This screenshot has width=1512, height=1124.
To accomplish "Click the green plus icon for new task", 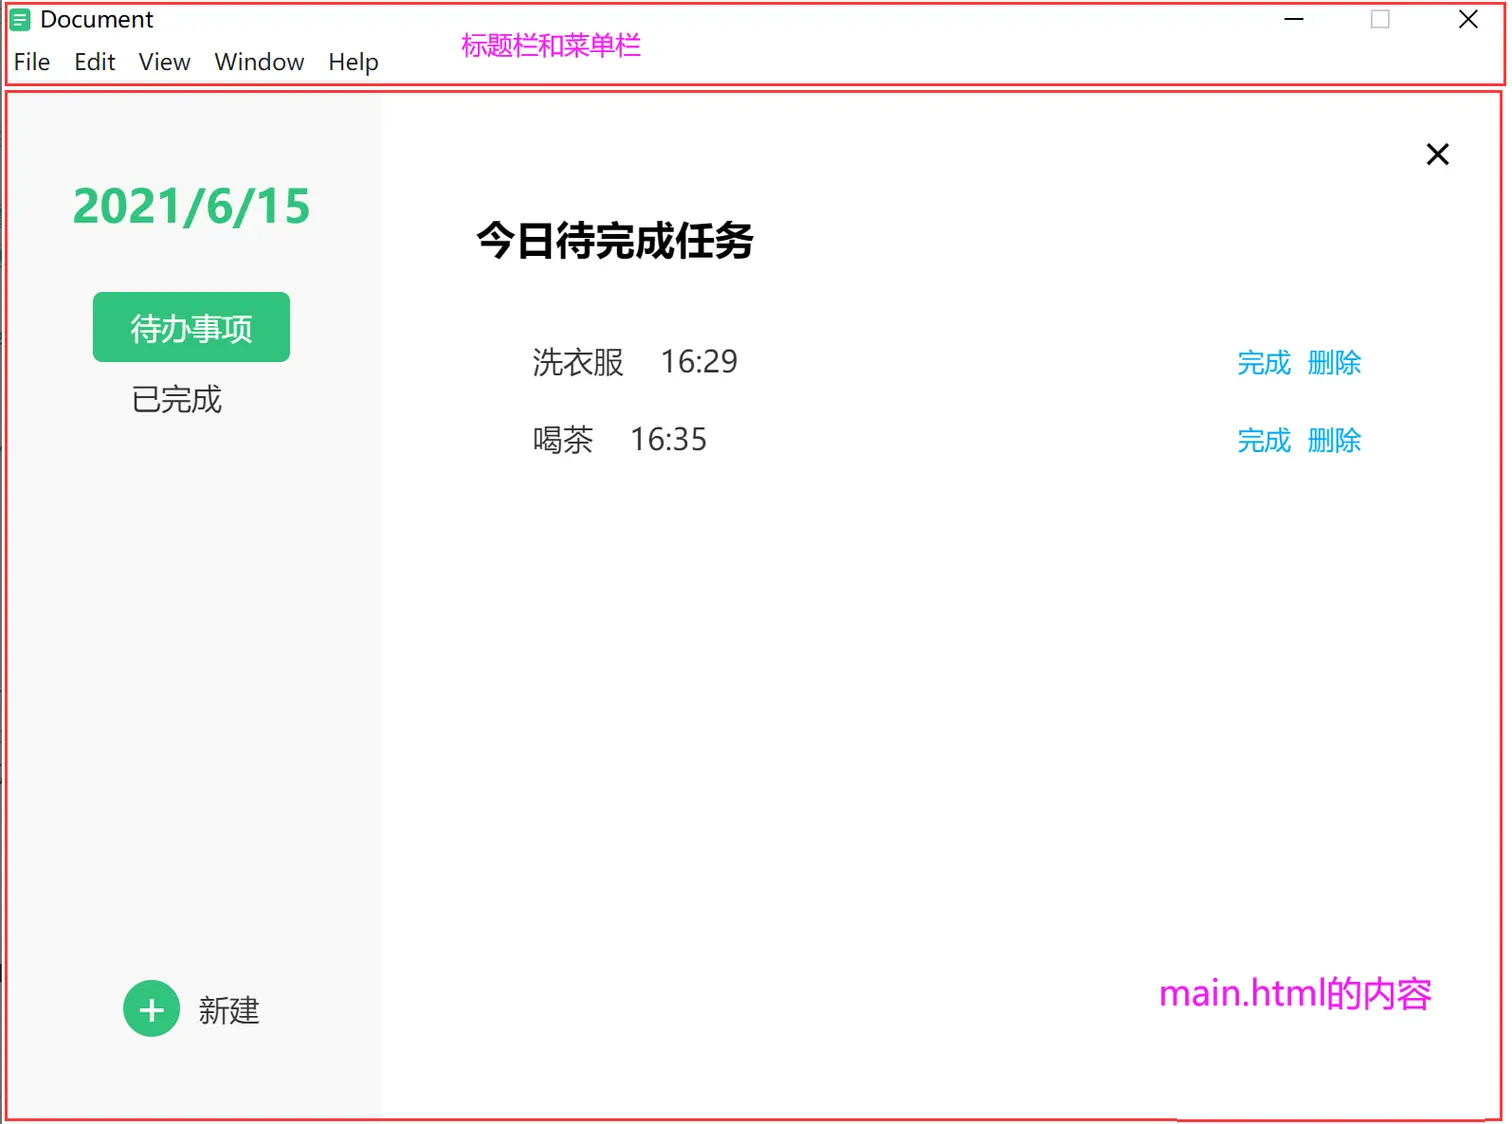I will point(151,1009).
